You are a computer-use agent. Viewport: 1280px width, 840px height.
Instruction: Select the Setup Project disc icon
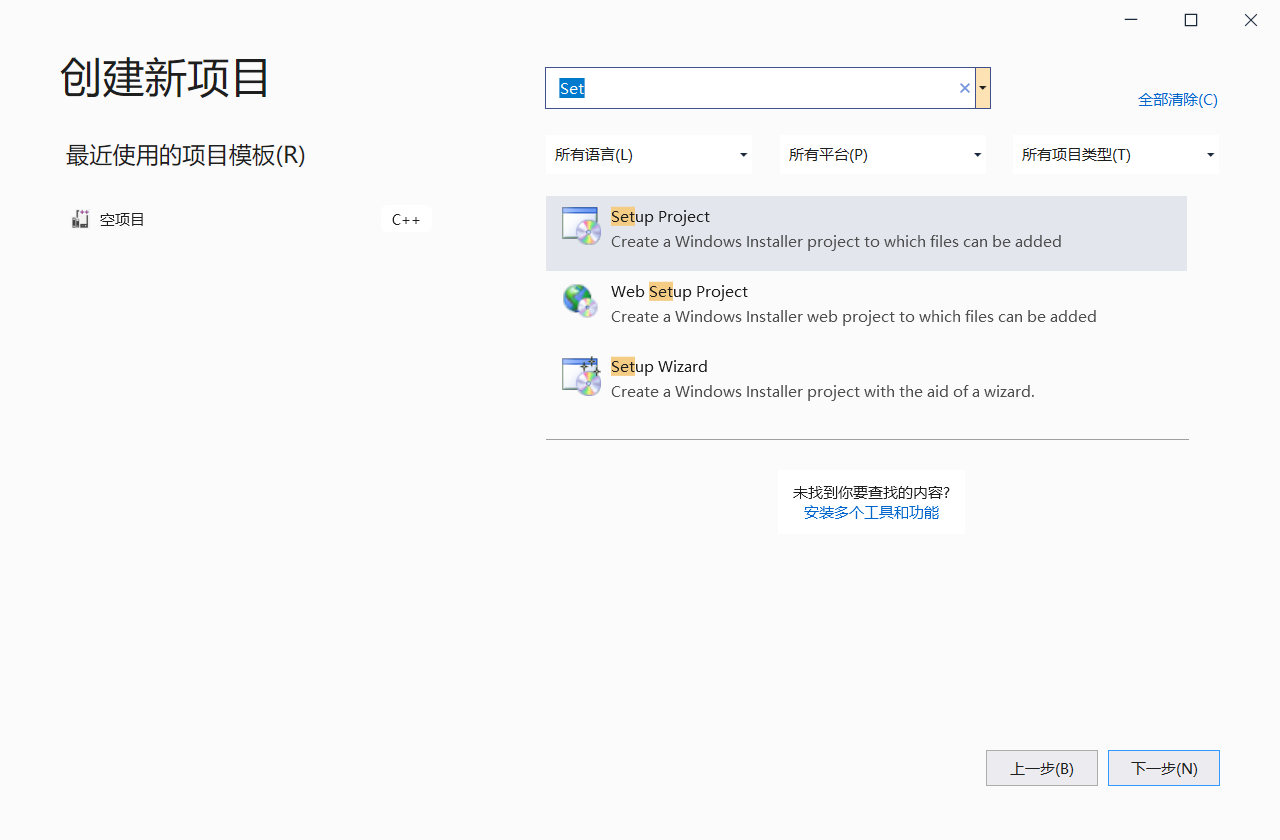click(x=580, y=226)
